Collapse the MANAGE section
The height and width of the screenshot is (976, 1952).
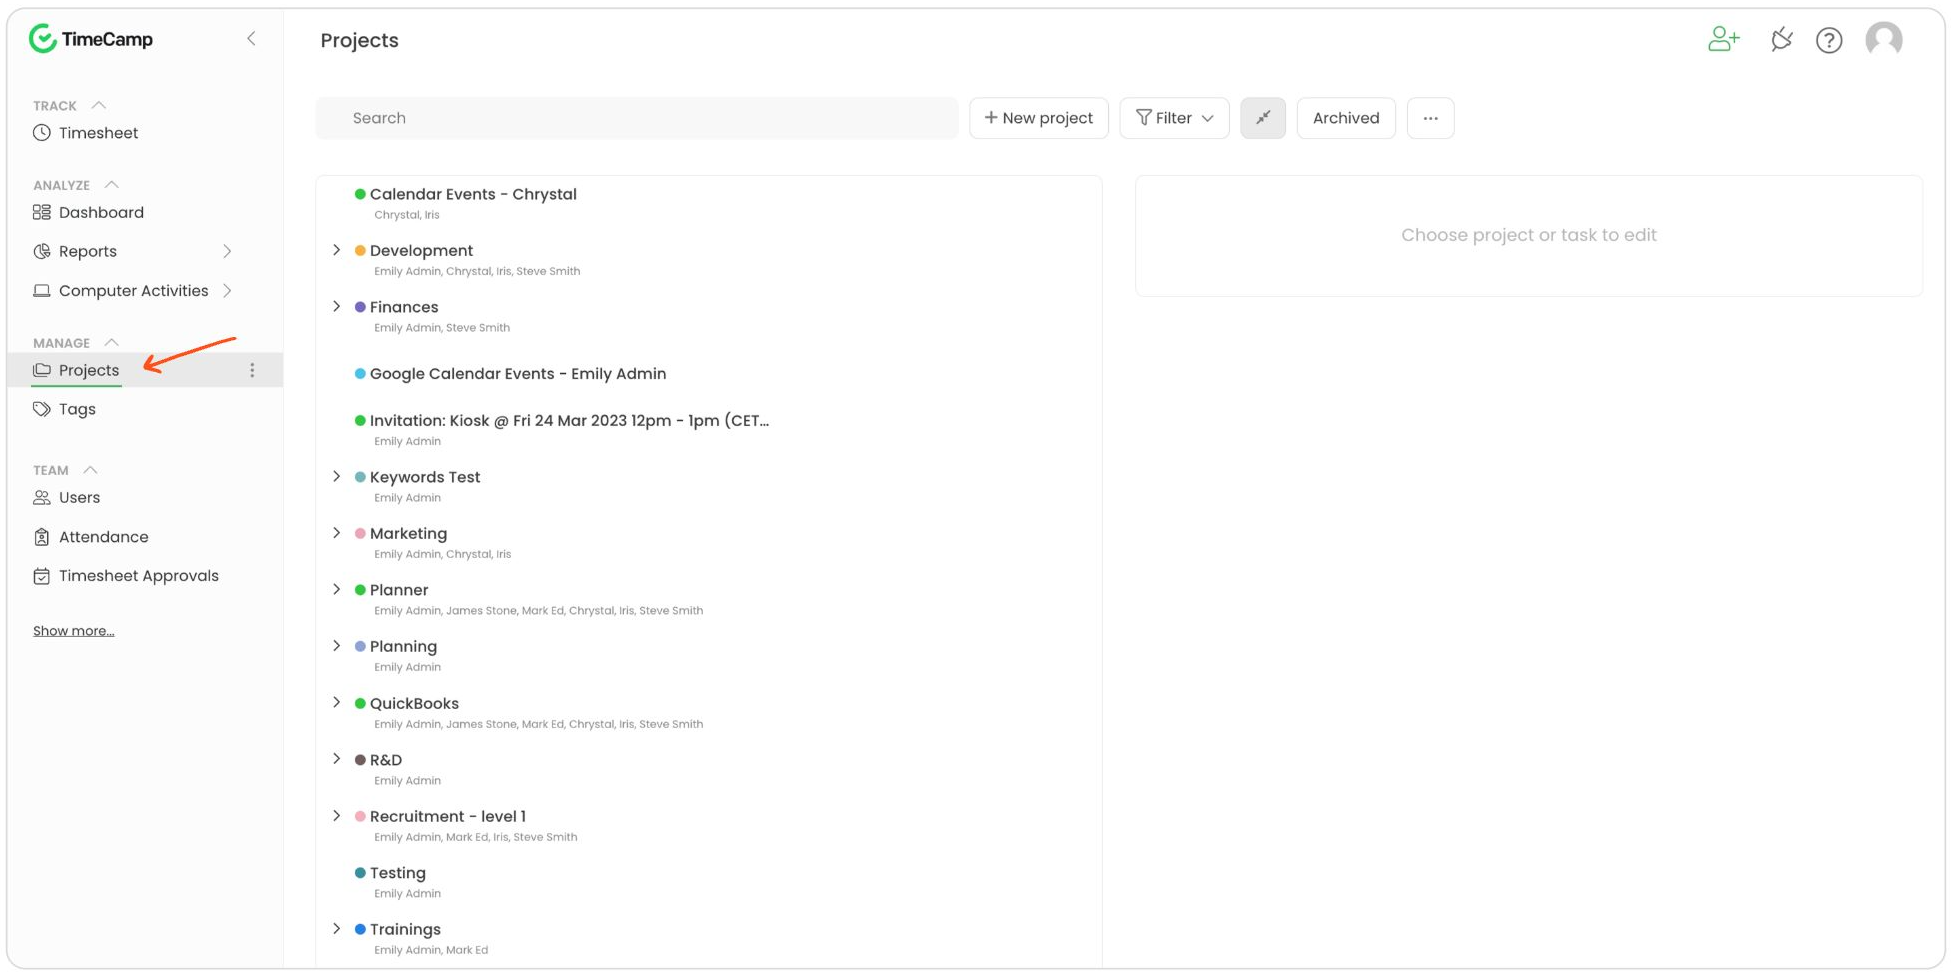coord(112,343)
